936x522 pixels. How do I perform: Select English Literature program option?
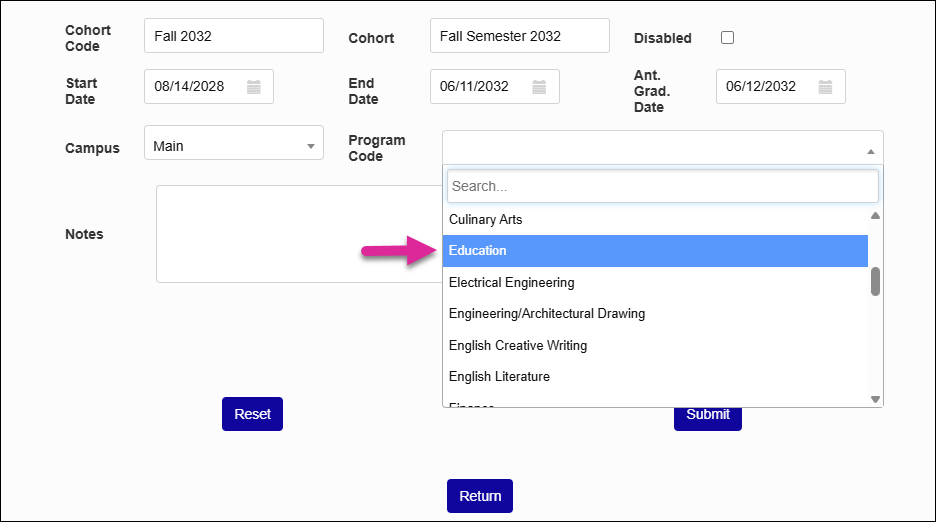coord(655,377)
